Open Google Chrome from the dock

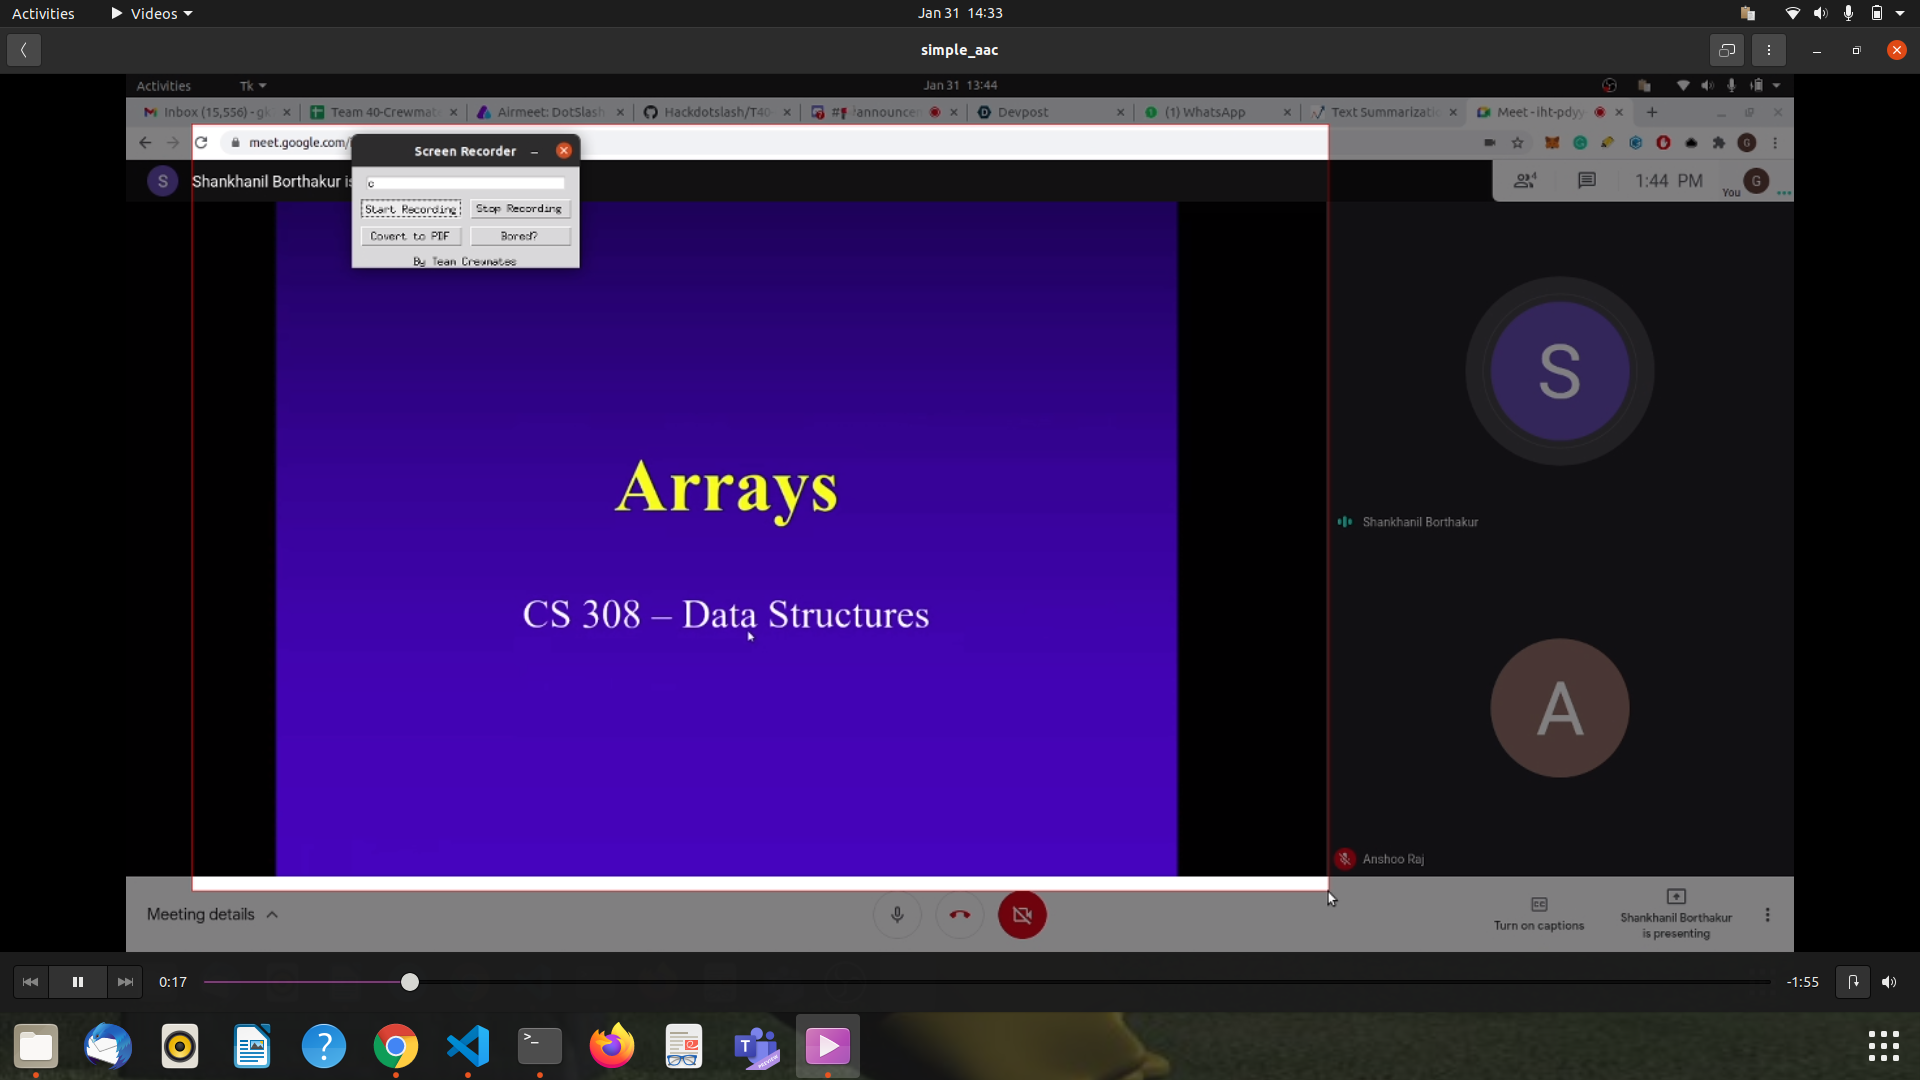click(x=396, y=1046)
